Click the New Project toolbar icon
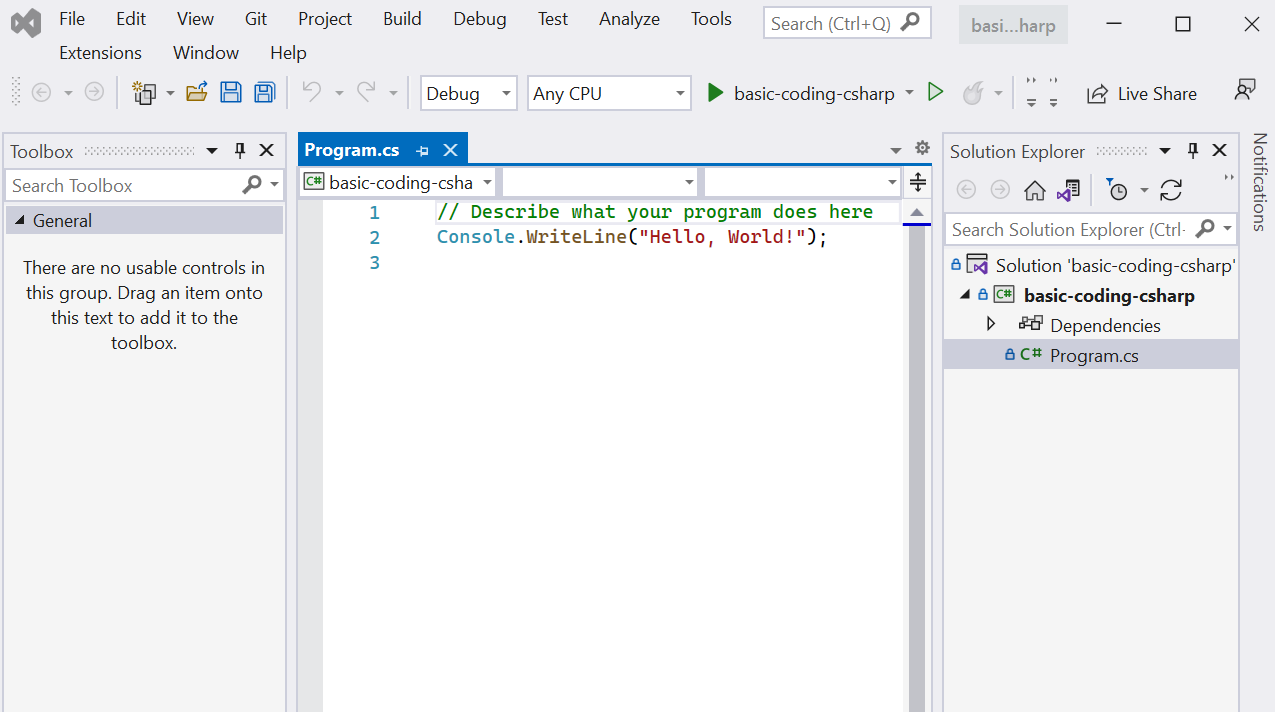The height and width of the screenshot is (712, 1275). 145,93
